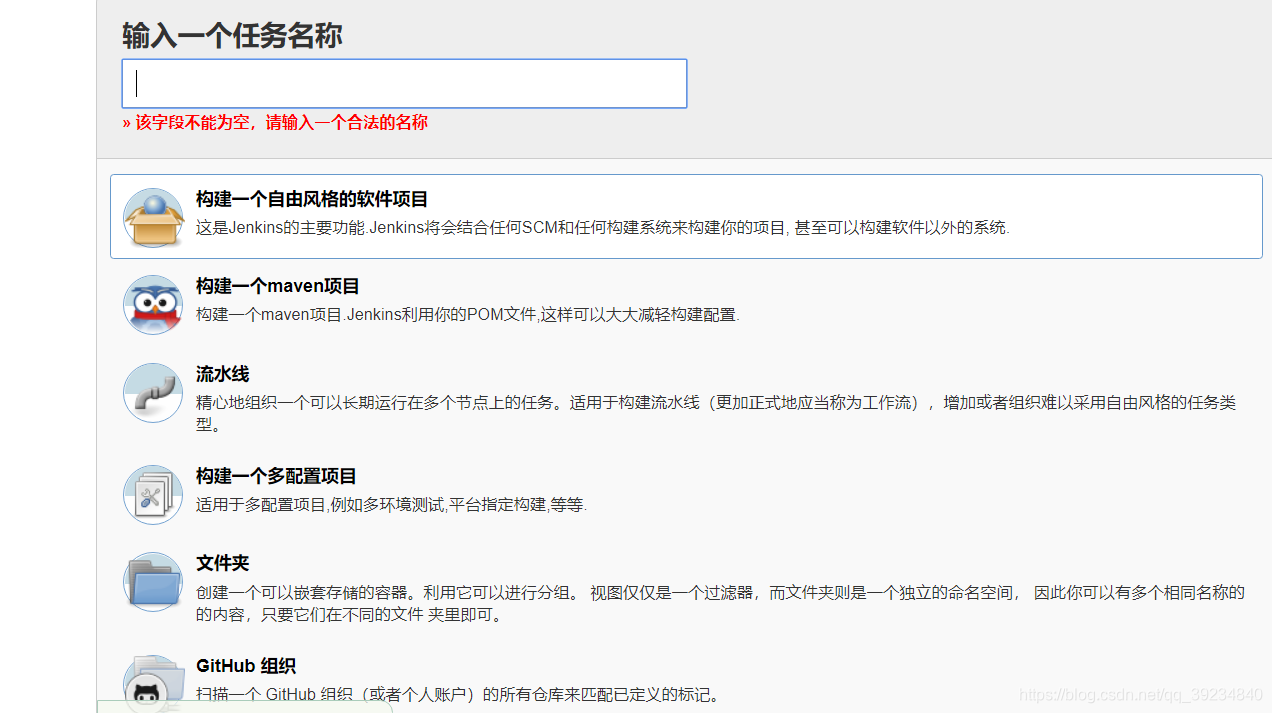Click the task name input field
The image size is (1272, 713).
pos(404,83)
